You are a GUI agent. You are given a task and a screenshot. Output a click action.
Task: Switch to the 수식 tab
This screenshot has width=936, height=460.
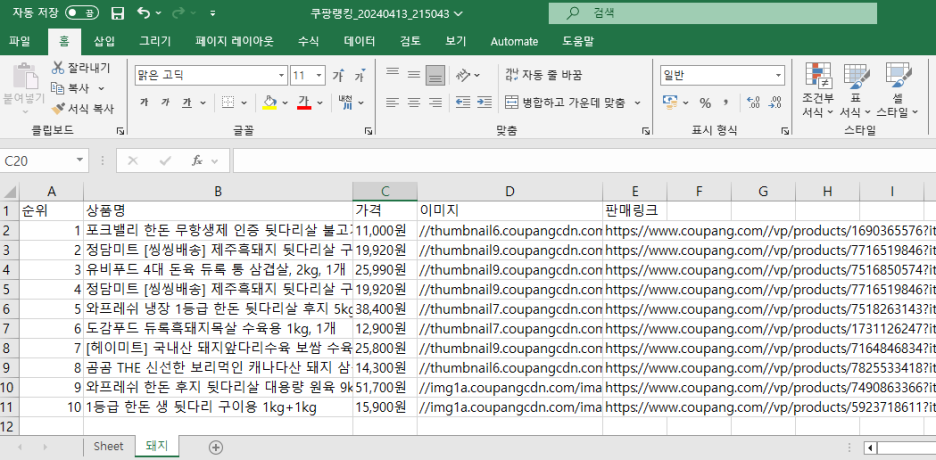coord(309,41)
